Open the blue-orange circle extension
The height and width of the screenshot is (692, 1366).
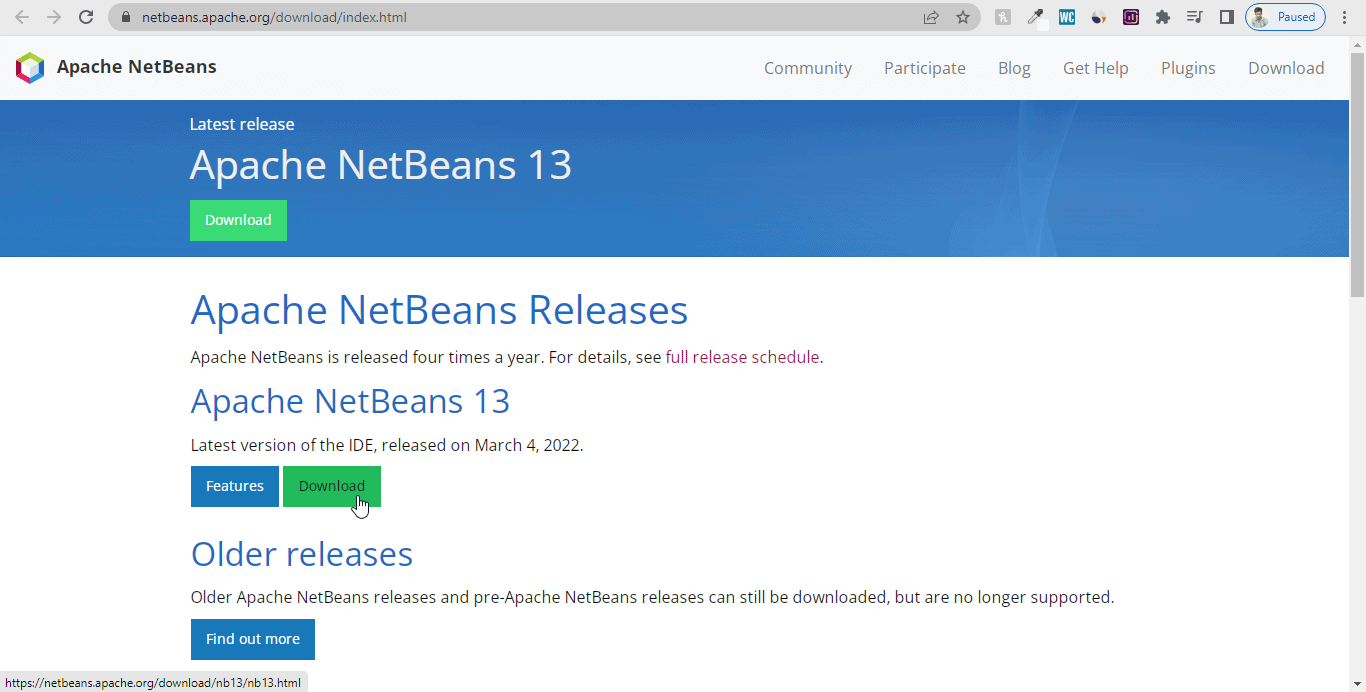[1099, 17]
